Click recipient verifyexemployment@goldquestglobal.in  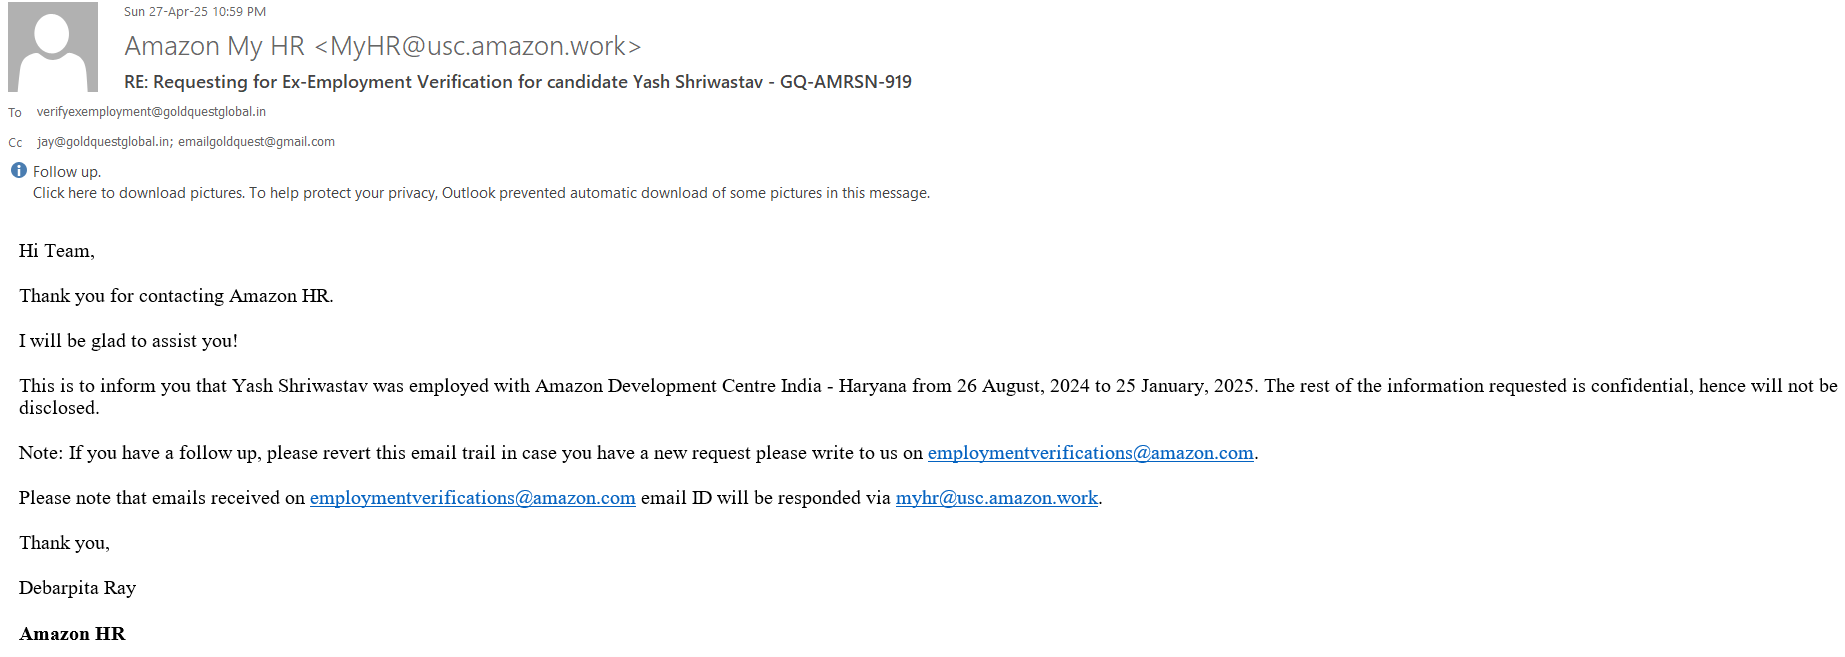(151, 112)
